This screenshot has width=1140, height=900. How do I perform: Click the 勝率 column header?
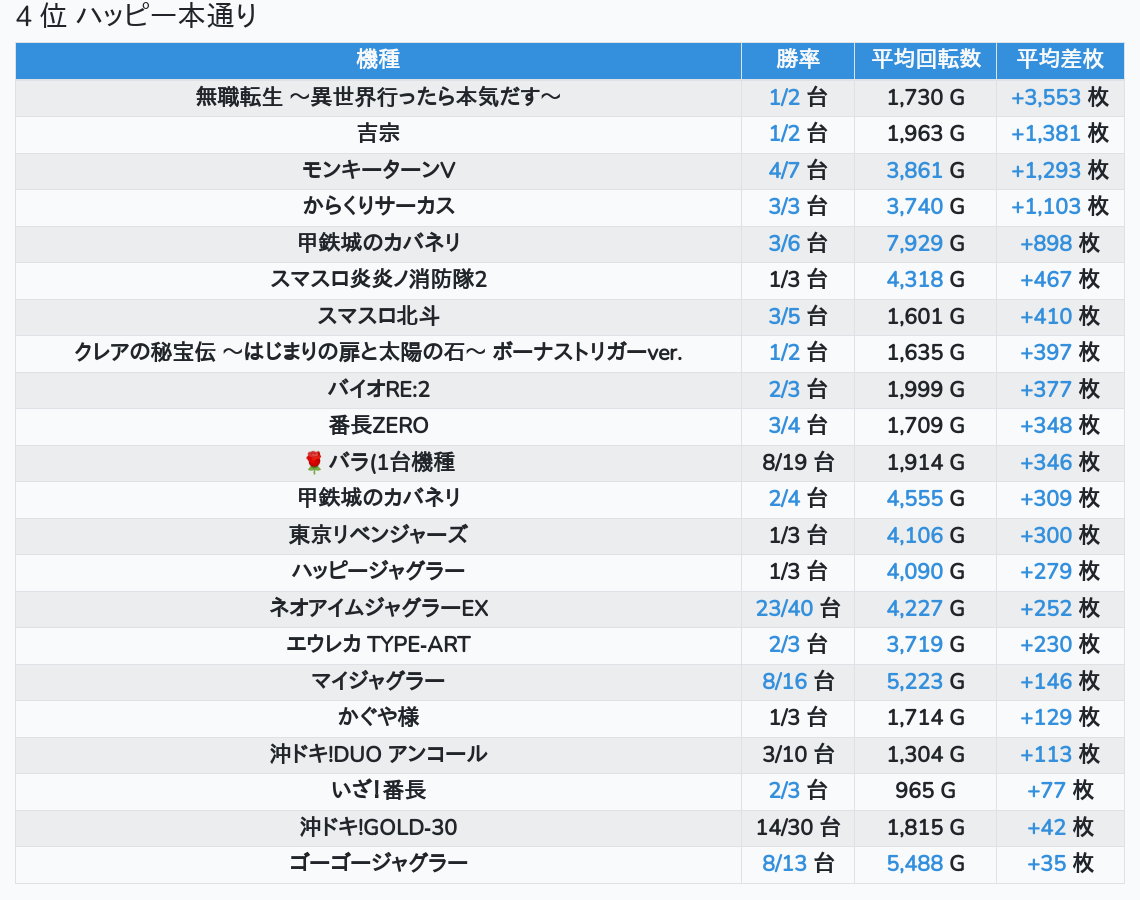coord(797,60)
